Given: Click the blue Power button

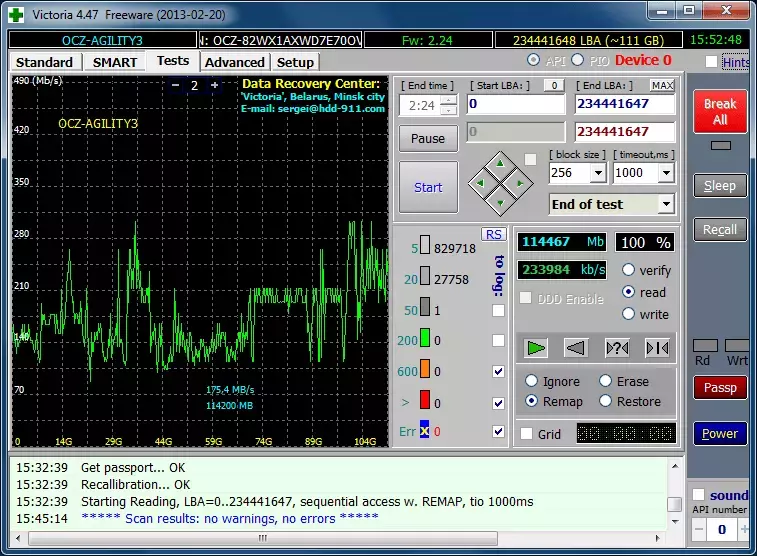Looking at the screenshot, I should (x=720, y=433).
